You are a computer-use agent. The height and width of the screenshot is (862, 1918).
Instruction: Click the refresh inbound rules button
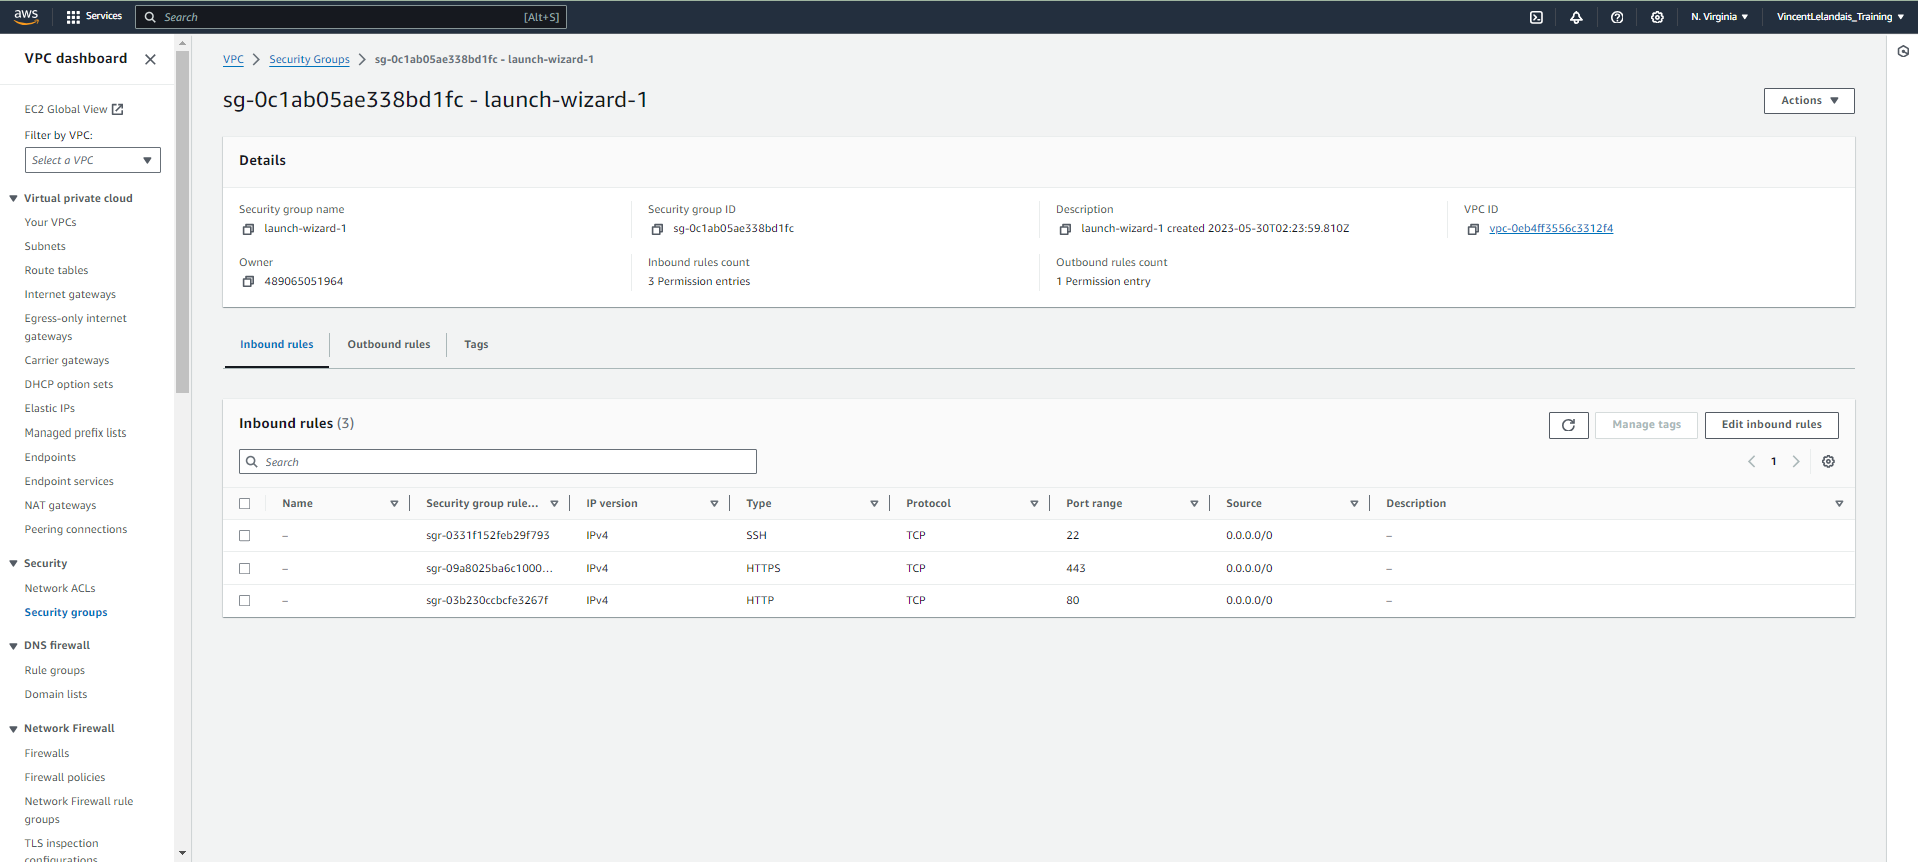(1568, 425)
